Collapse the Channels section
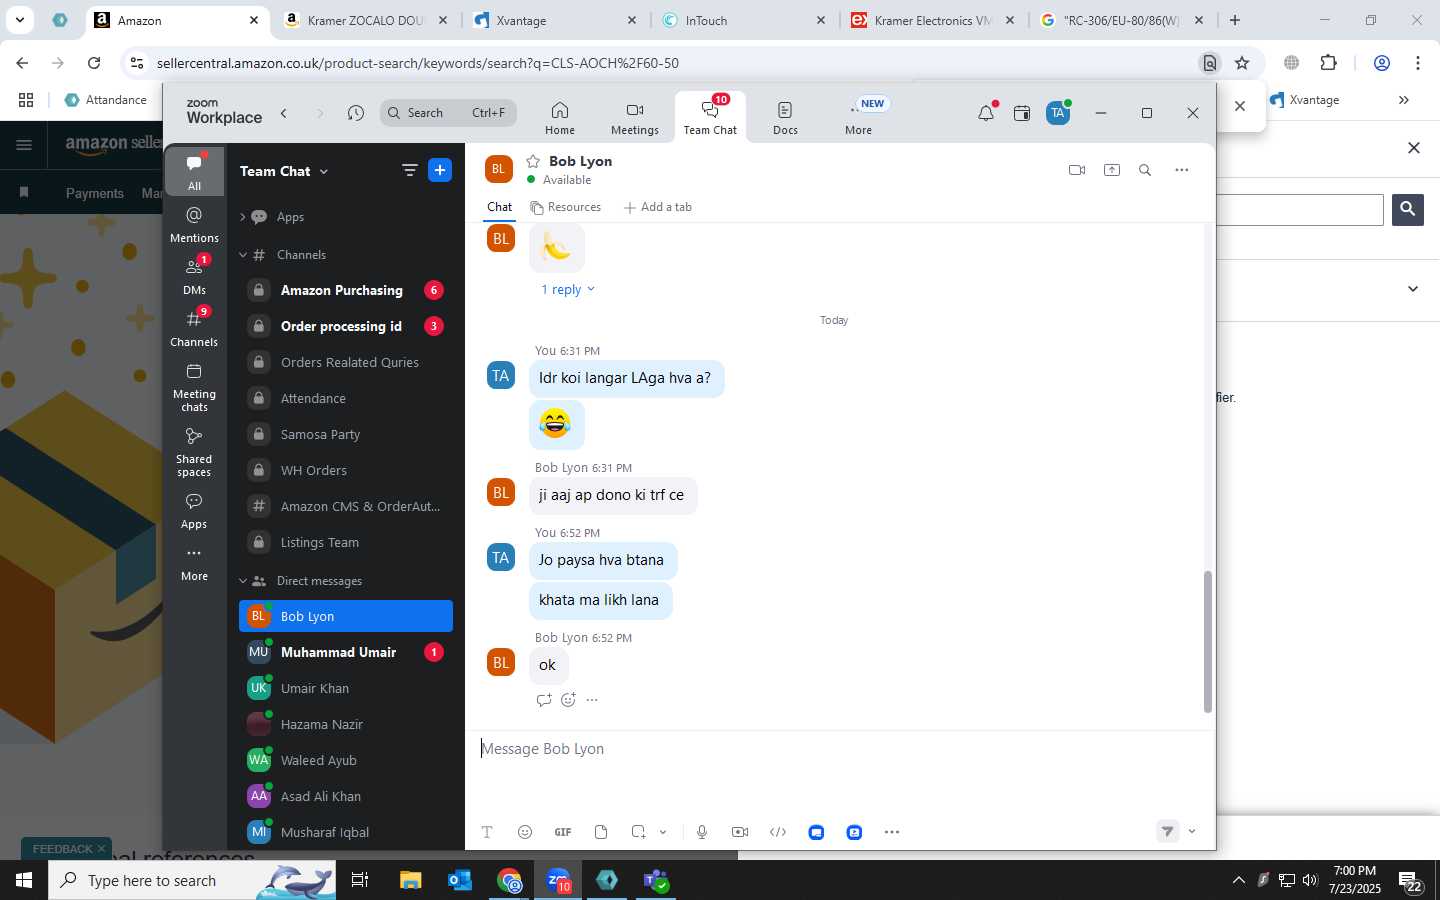The image size is (1440, 900). click(x=243, y=255)
